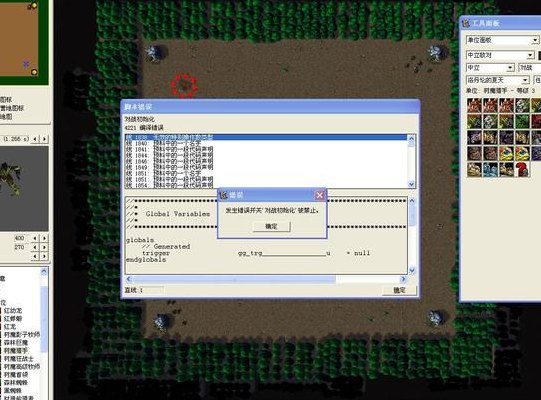Select the first olive creature icon in second row

coord(474,121)
